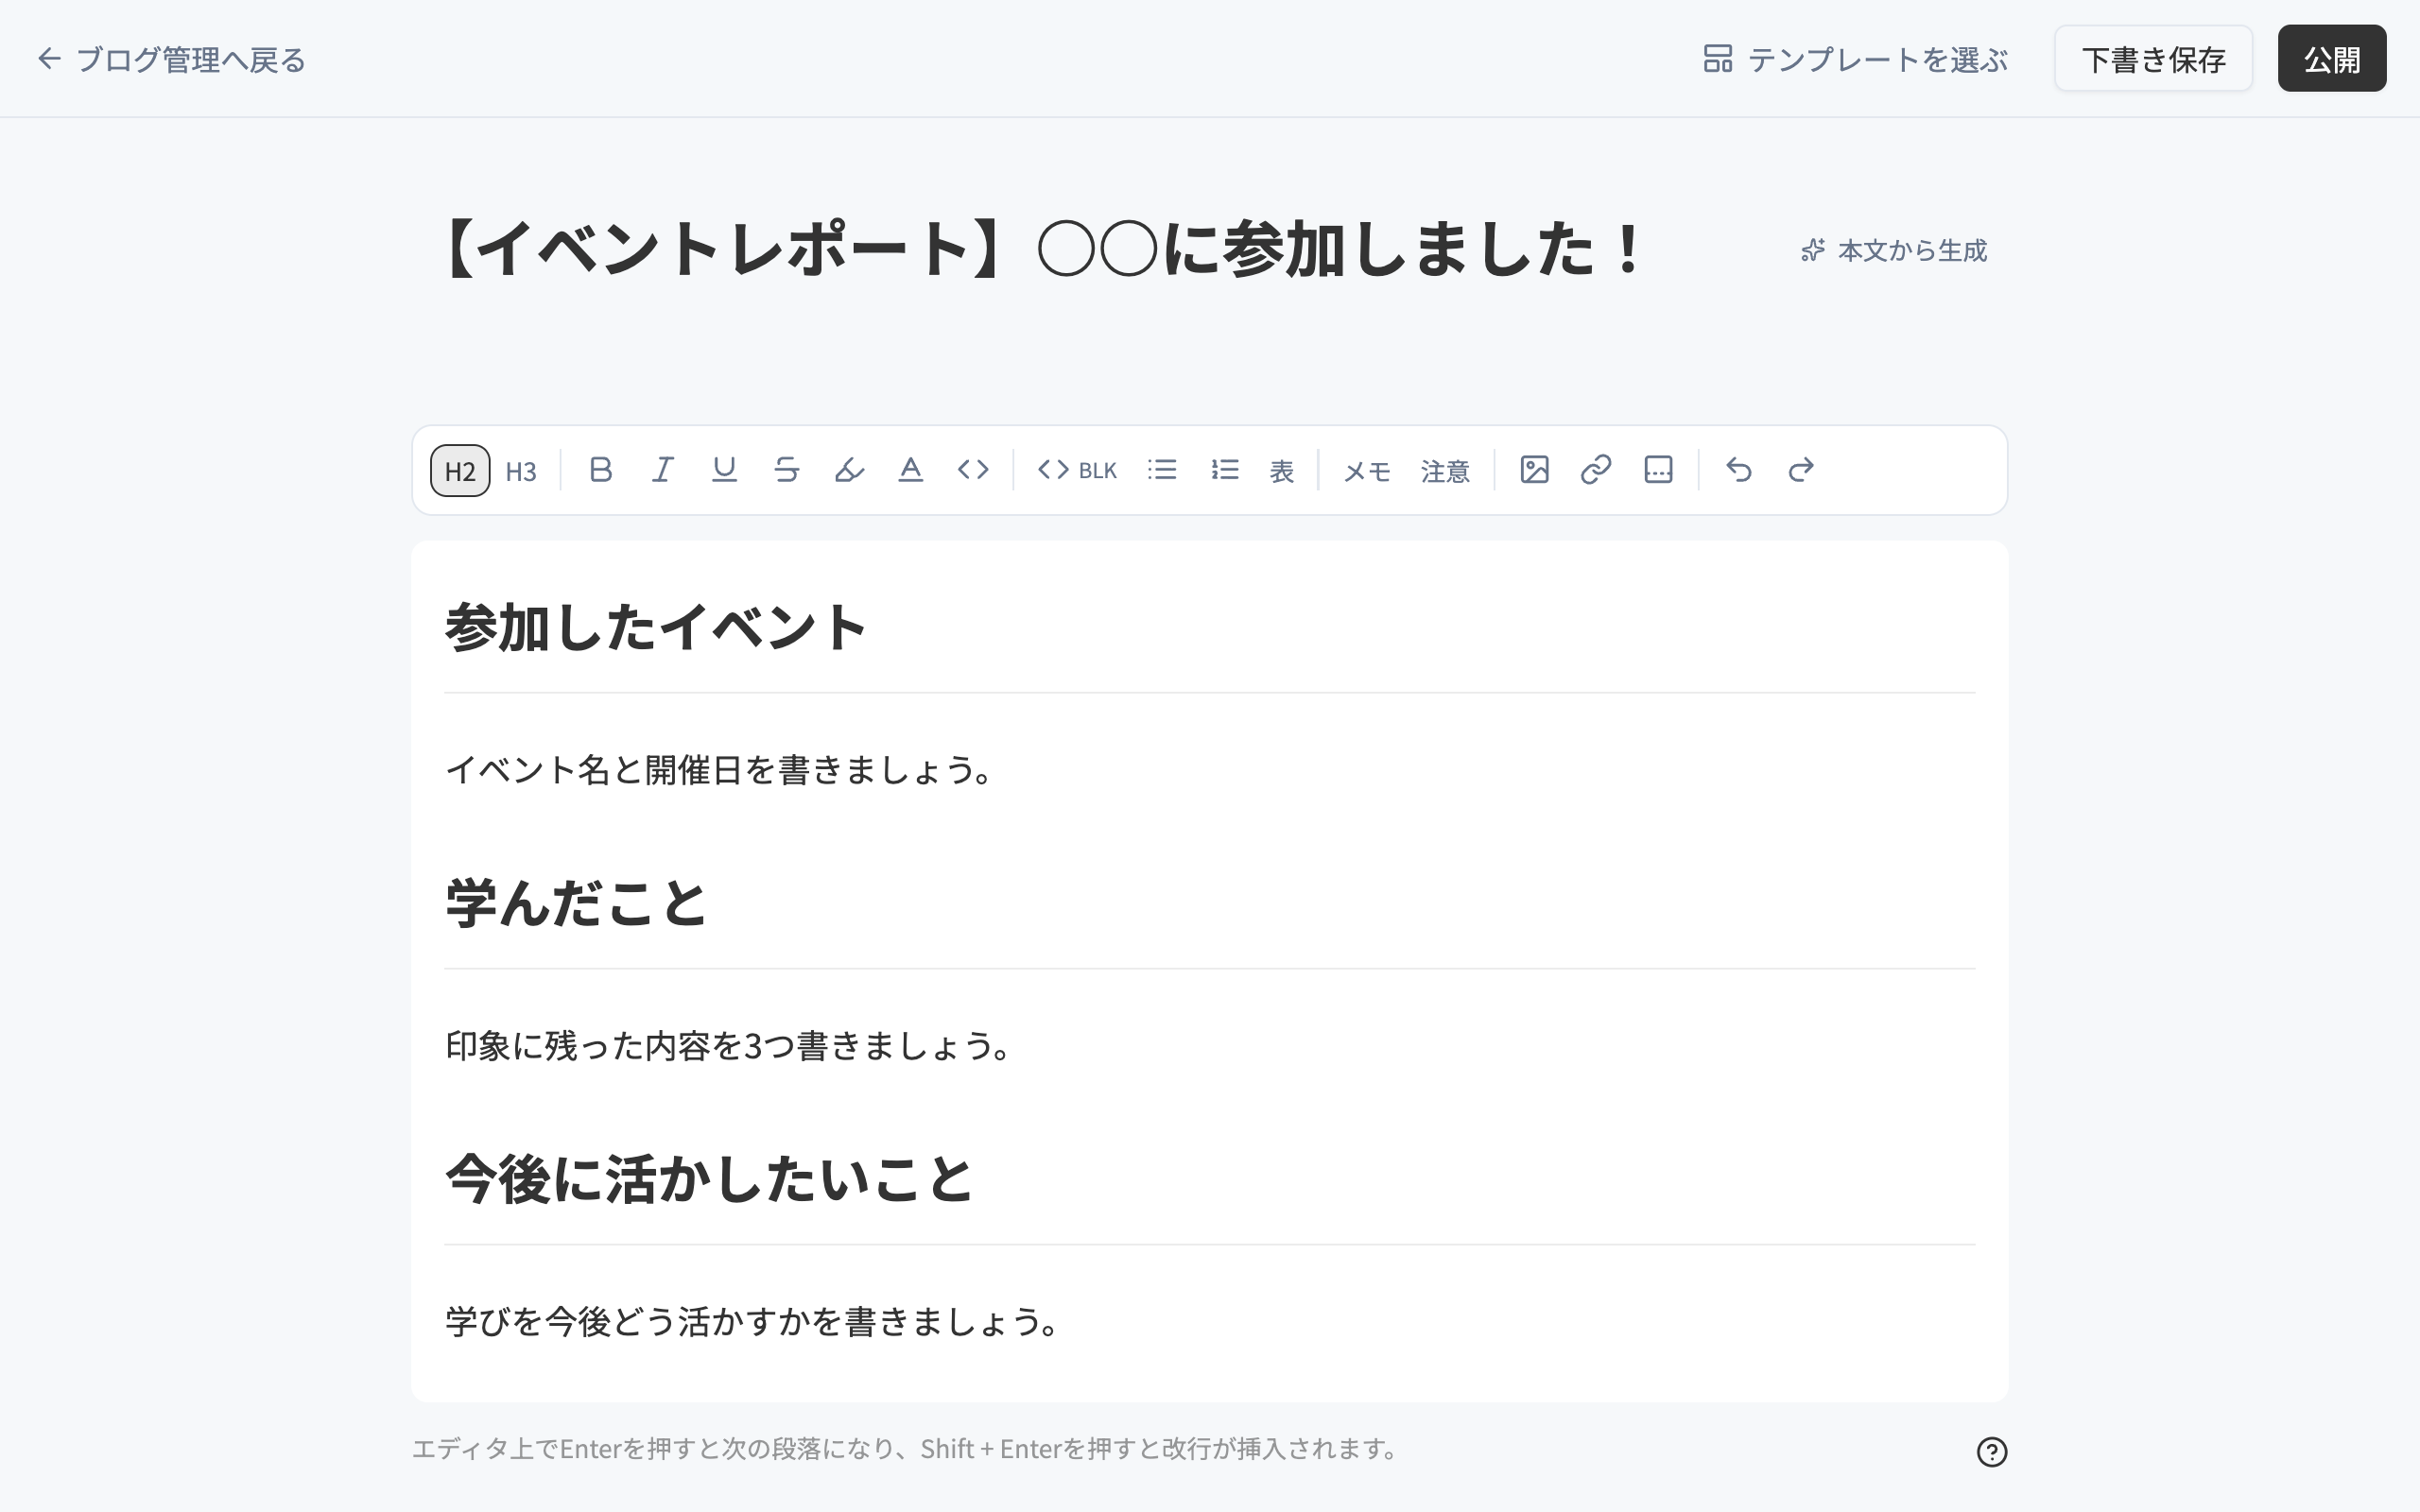Select the highlighter marker tool
Image resolution: width=2420 pixels, height=1512 pixels.
click(848, 470)
